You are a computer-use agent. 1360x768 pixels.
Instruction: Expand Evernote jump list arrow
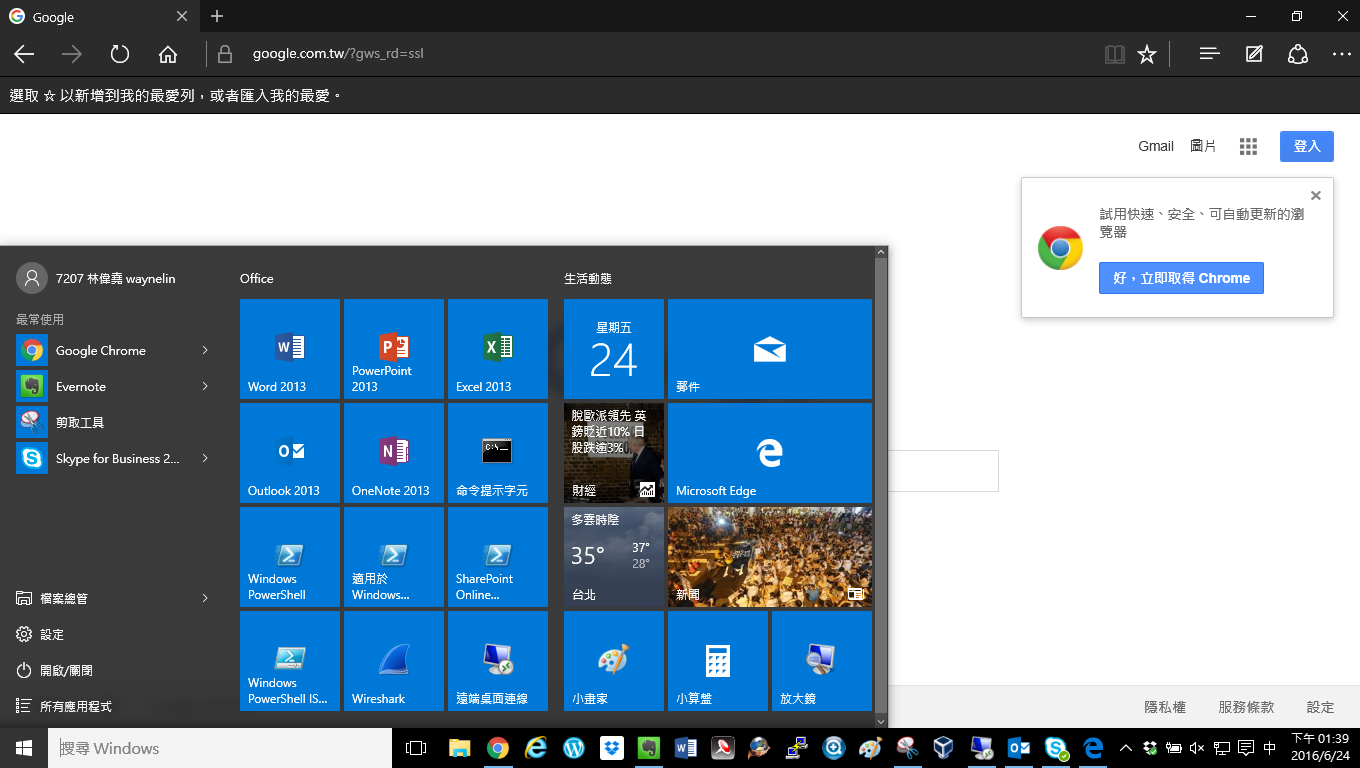coord(204,386)
